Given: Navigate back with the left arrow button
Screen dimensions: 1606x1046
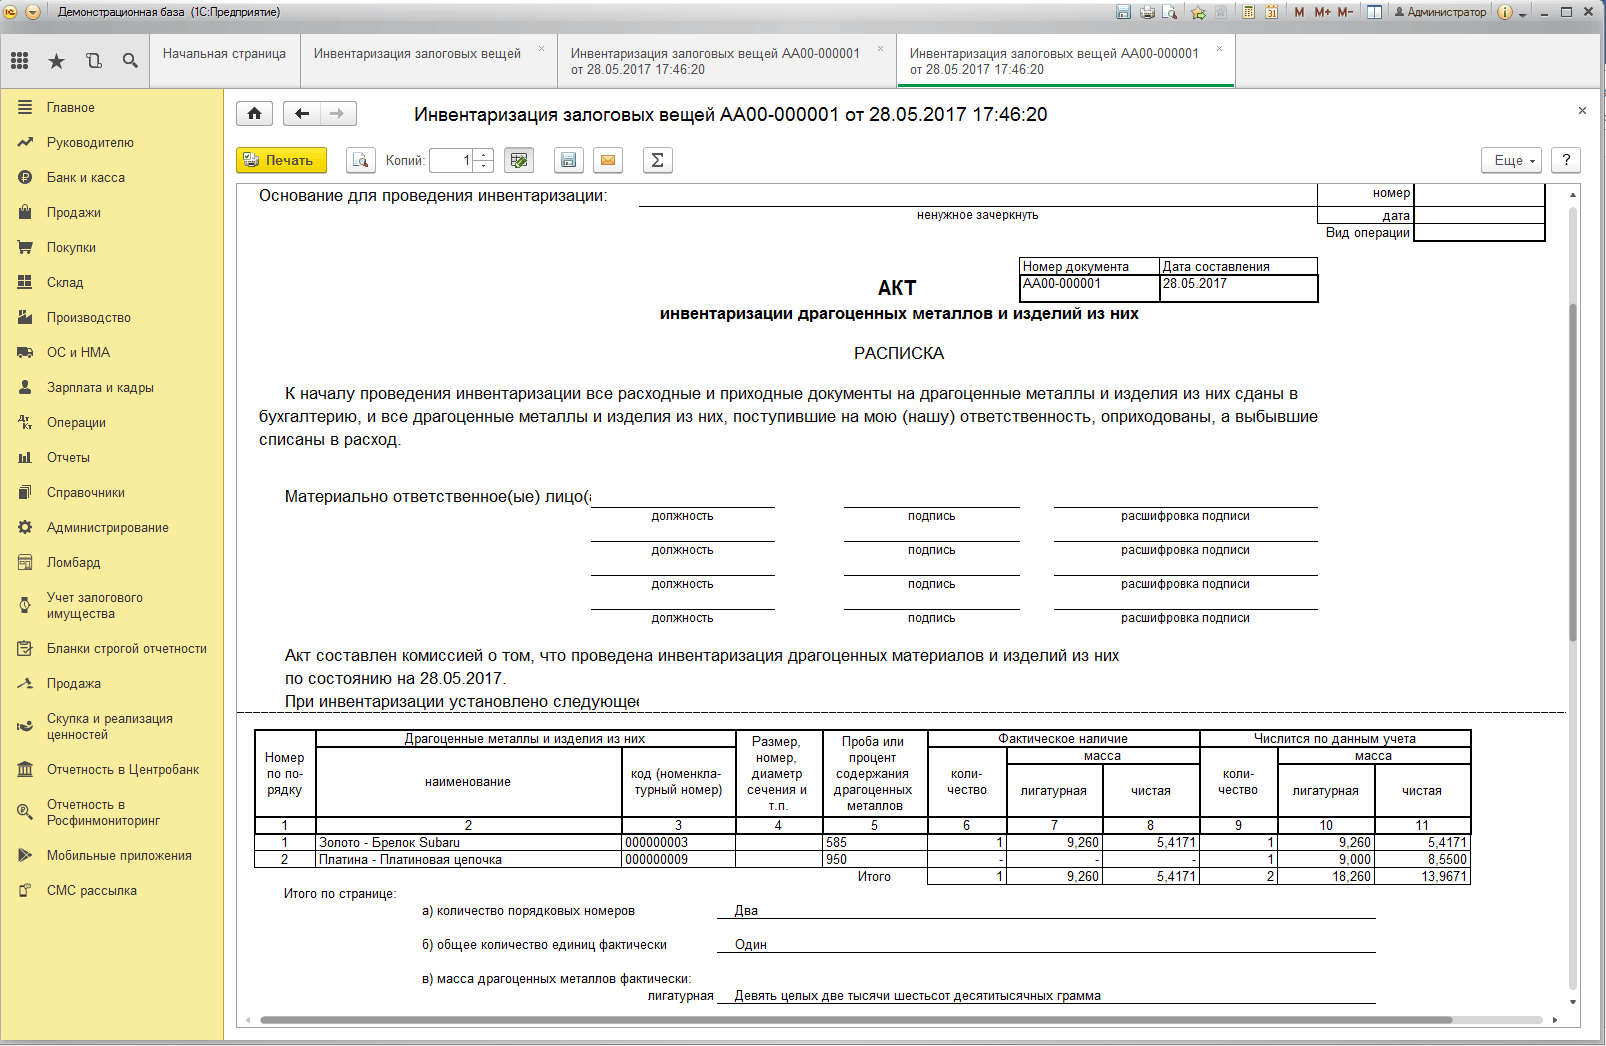Looking at the screenshot, I should tap(302, 114).
